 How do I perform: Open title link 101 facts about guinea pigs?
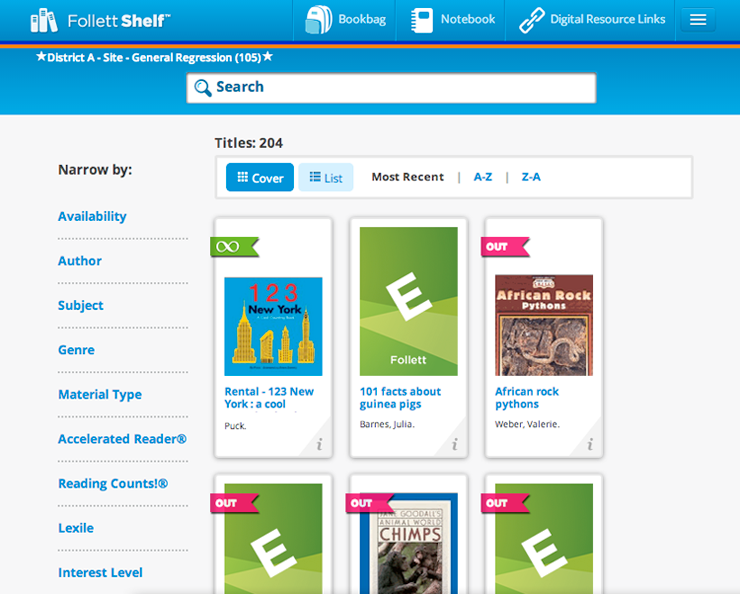pyautogui.click(x=400, y=398)
